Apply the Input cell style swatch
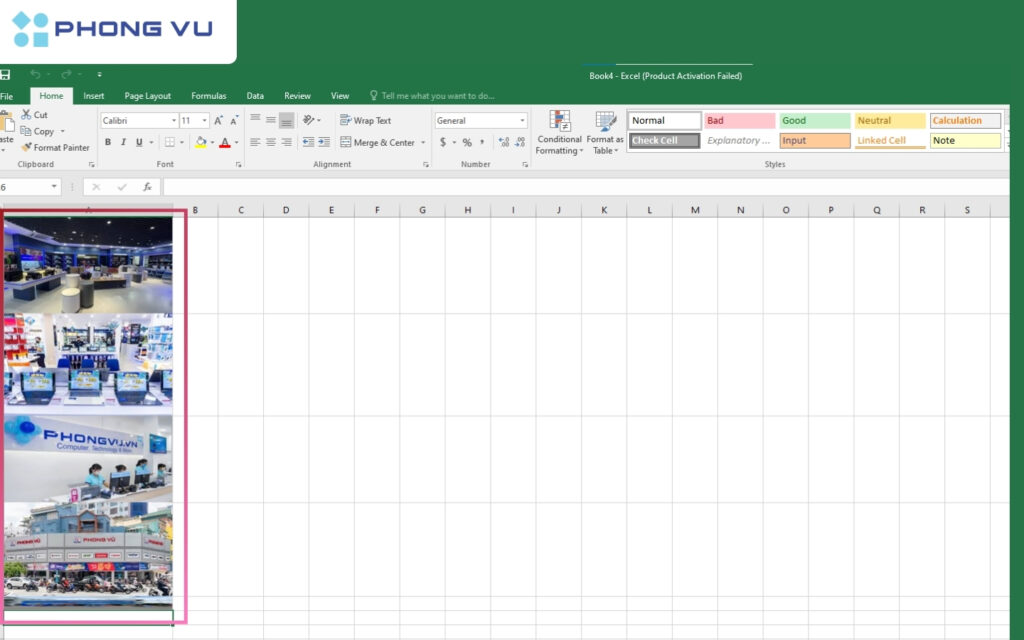 (x=815, y=140)
